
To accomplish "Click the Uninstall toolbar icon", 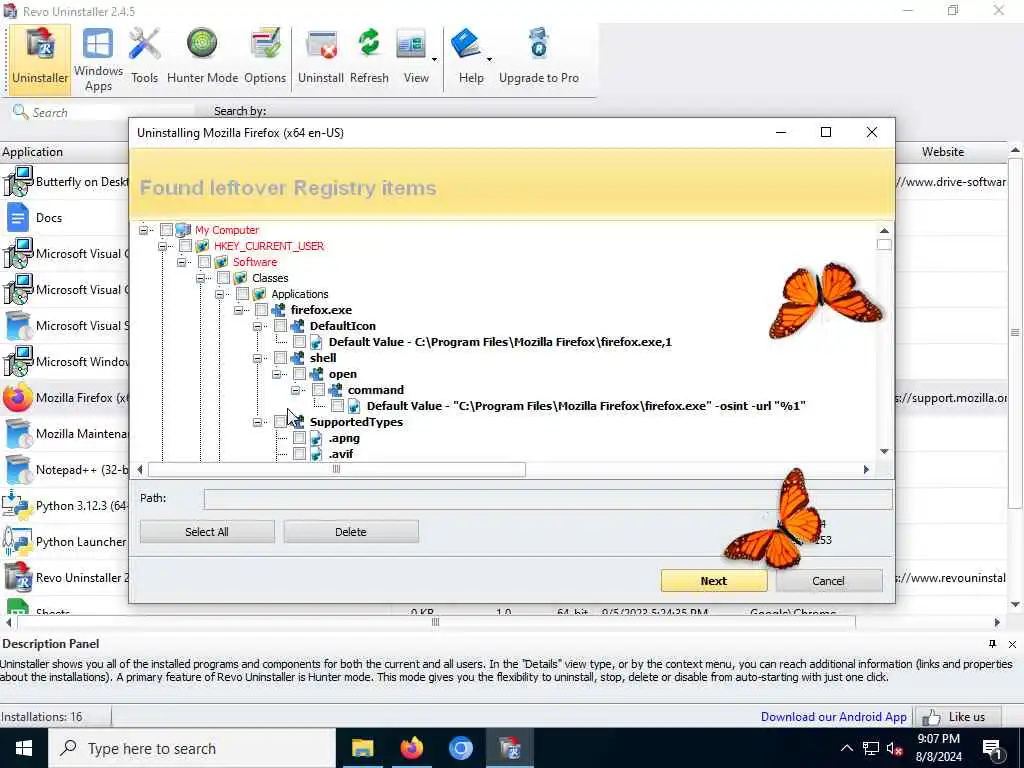I will click(321, 57).
